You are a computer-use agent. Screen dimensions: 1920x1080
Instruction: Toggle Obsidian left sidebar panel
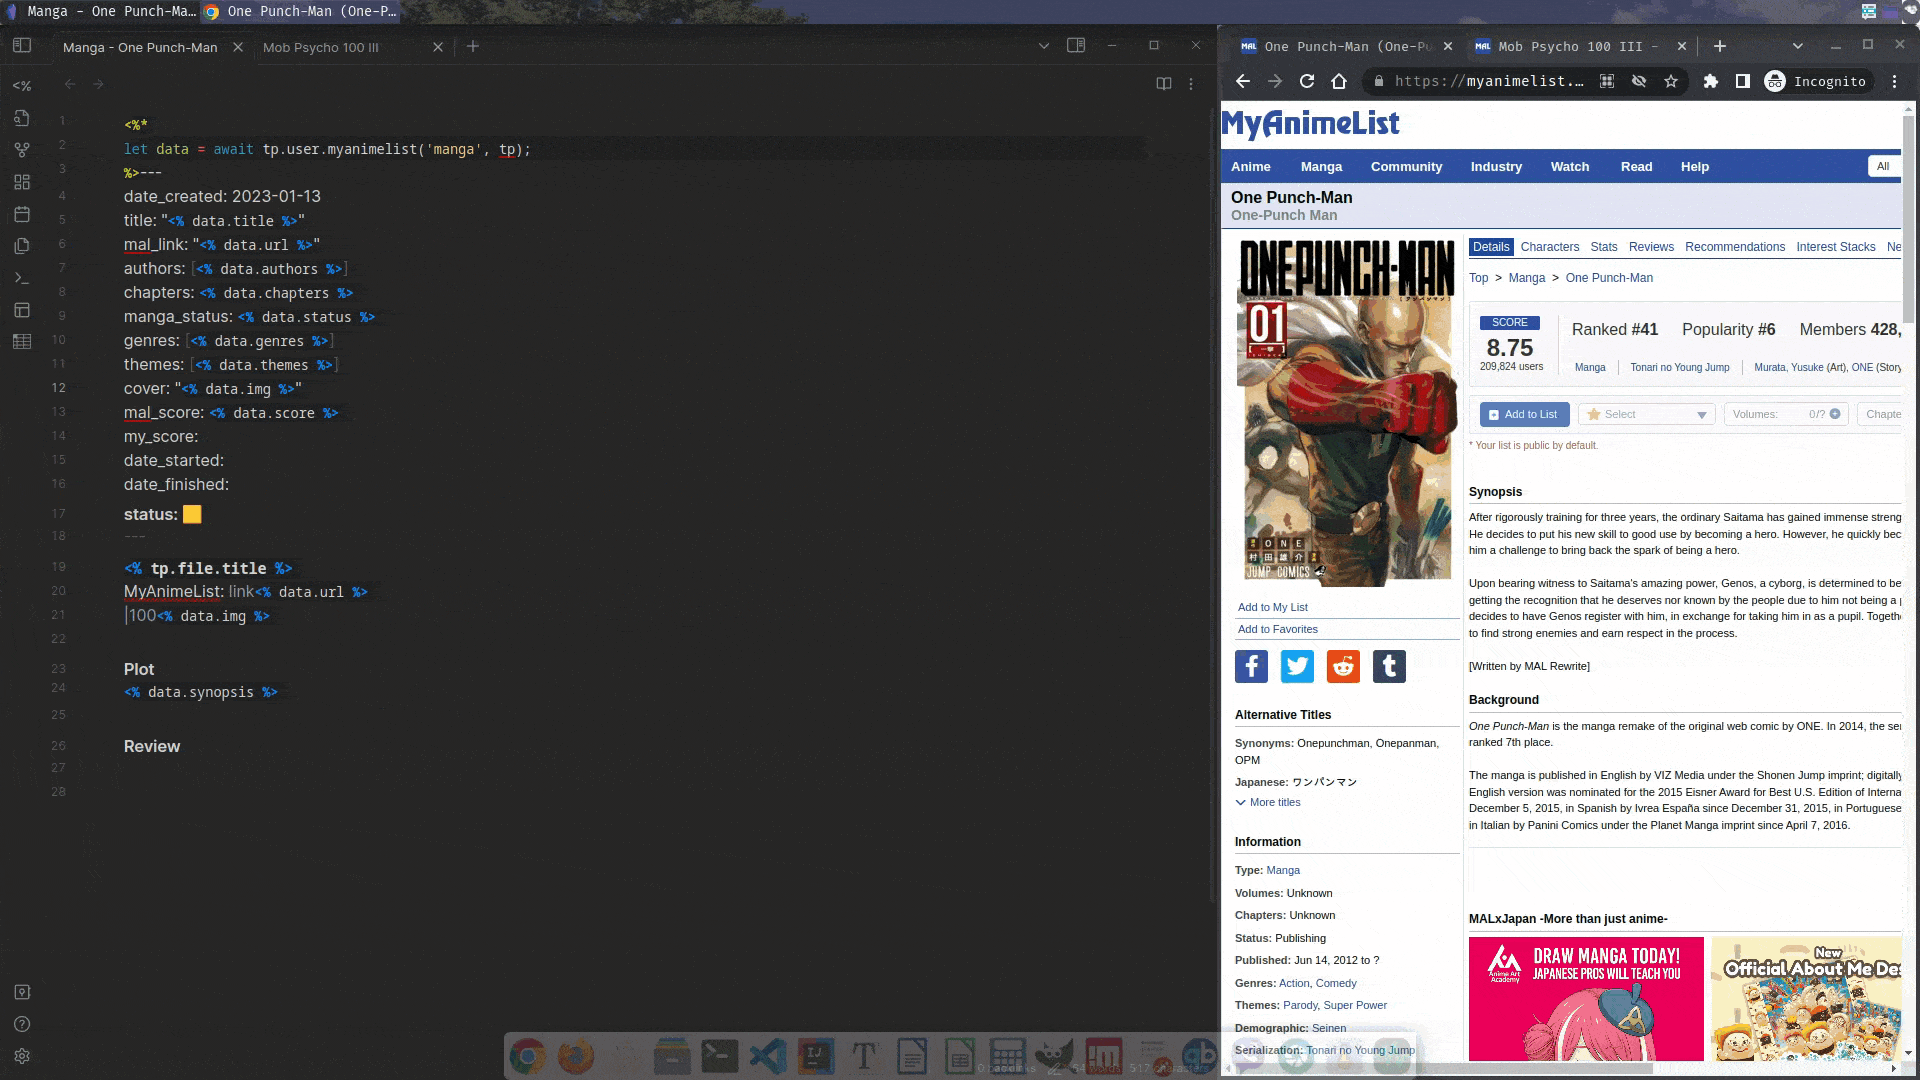[22, 45]
